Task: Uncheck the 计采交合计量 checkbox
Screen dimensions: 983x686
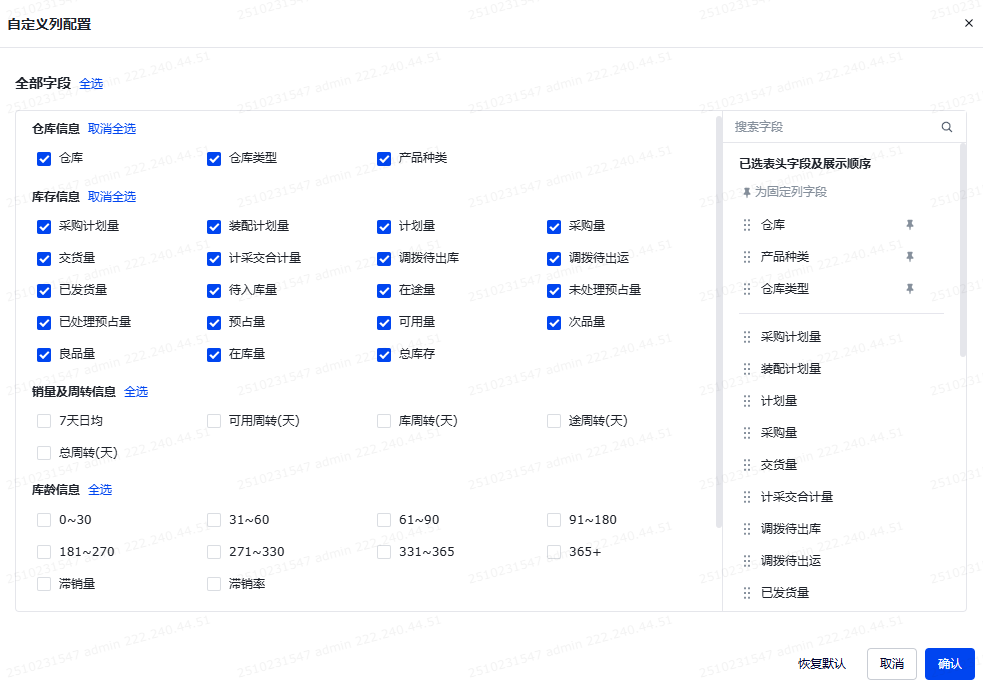Action: click(214, 258)
